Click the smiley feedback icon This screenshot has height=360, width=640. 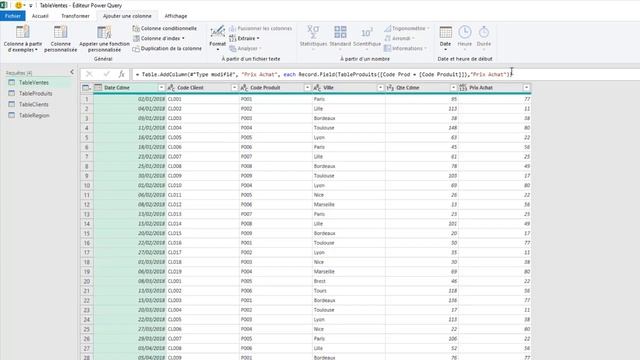(x=18, y=5)
